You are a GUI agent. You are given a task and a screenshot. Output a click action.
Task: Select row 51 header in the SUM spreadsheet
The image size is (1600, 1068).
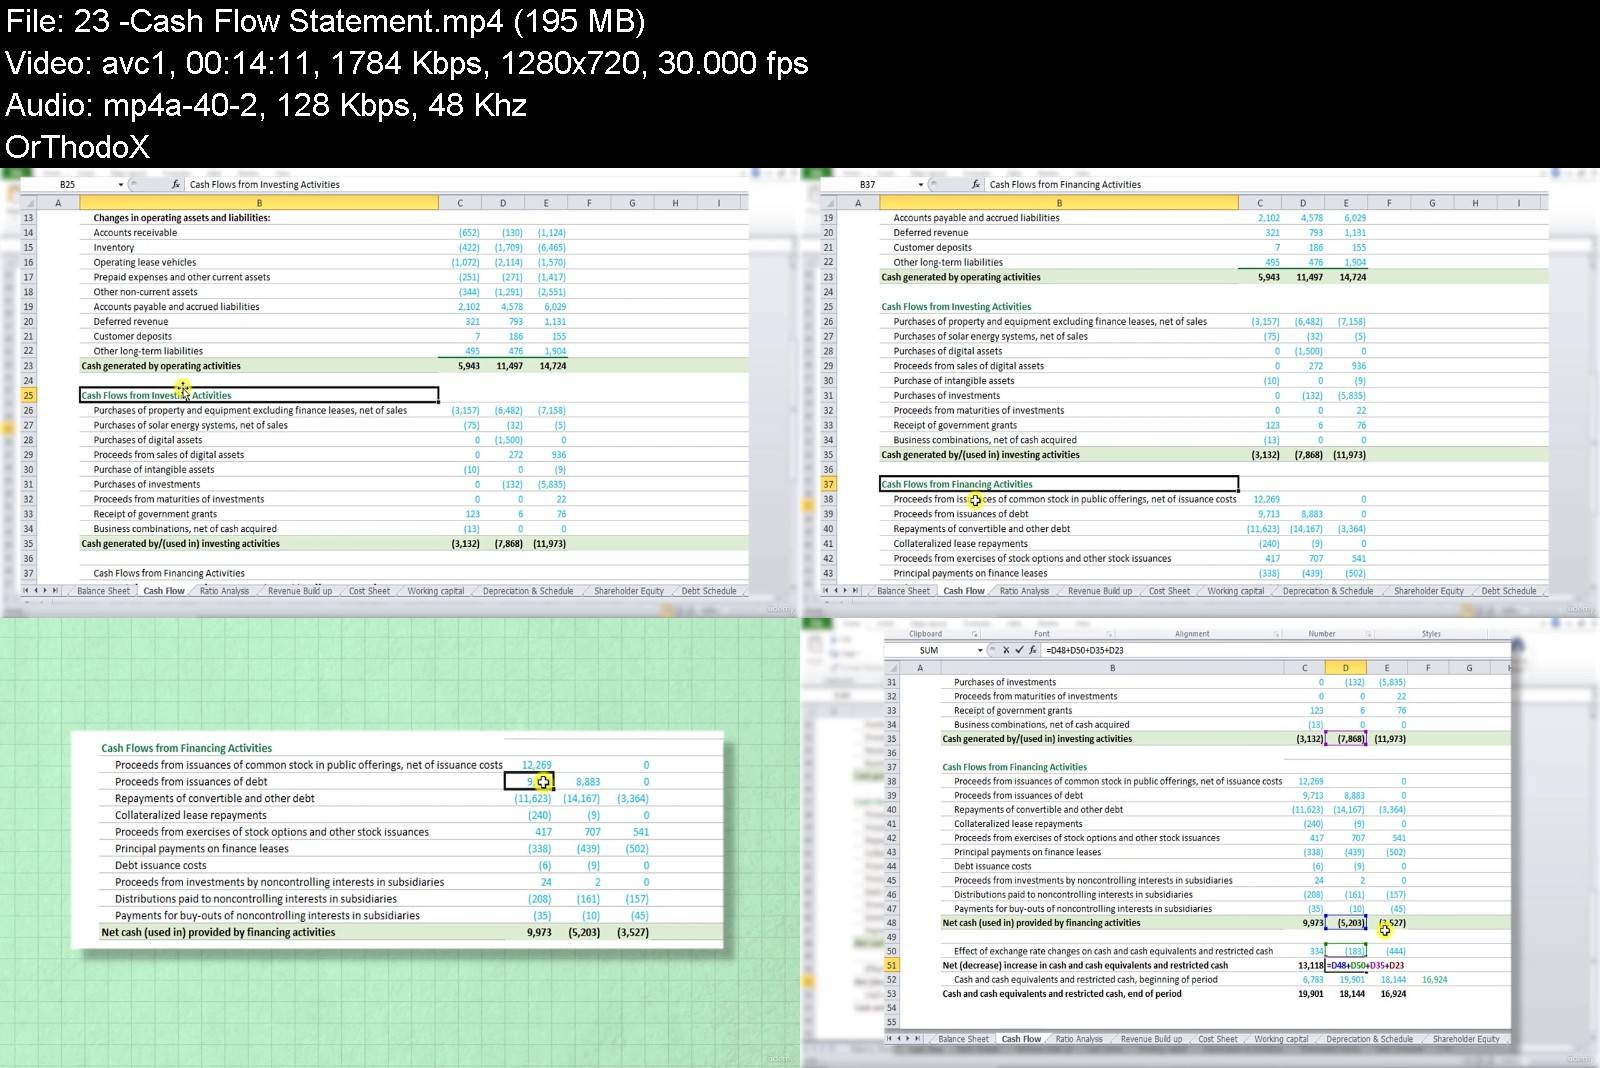[x=892, y=965]
